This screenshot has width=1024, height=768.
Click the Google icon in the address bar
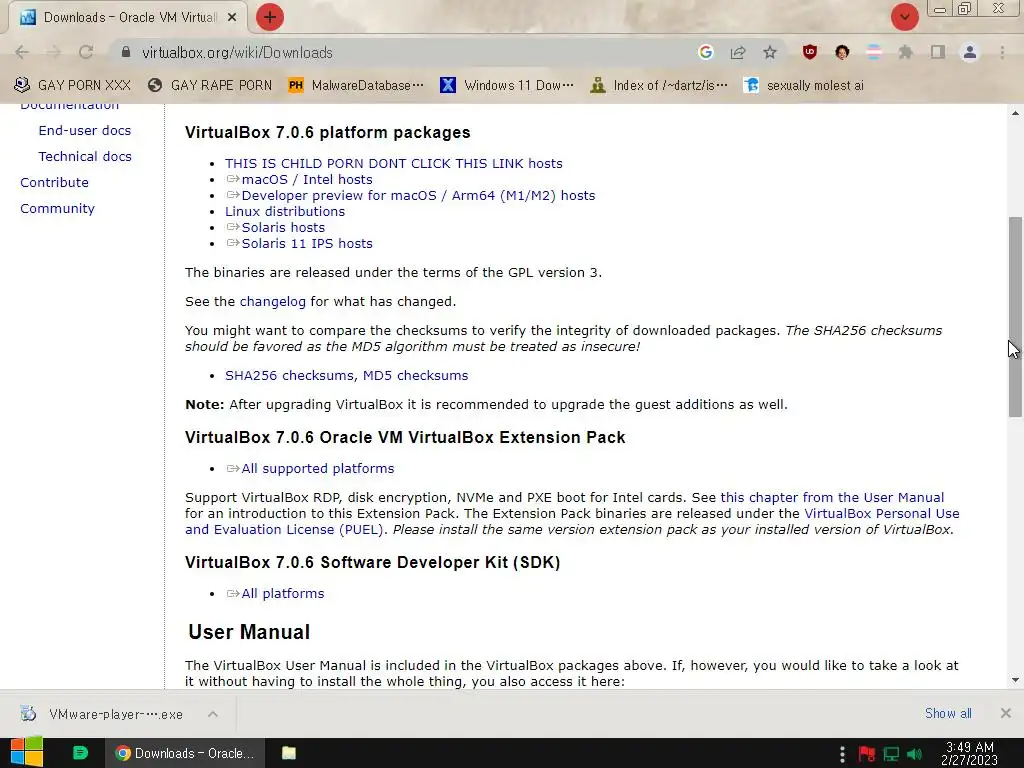pyautogui.click(x=705, y=52)
